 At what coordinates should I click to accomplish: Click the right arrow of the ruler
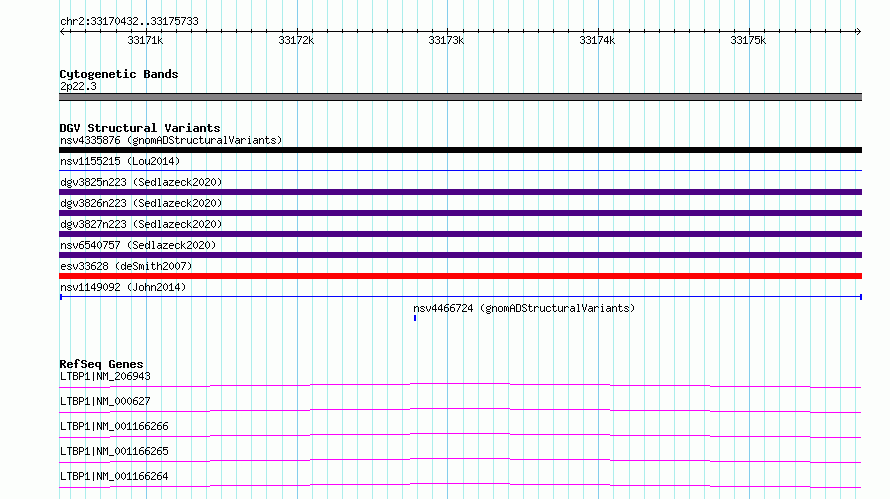(x=858, y=31)
